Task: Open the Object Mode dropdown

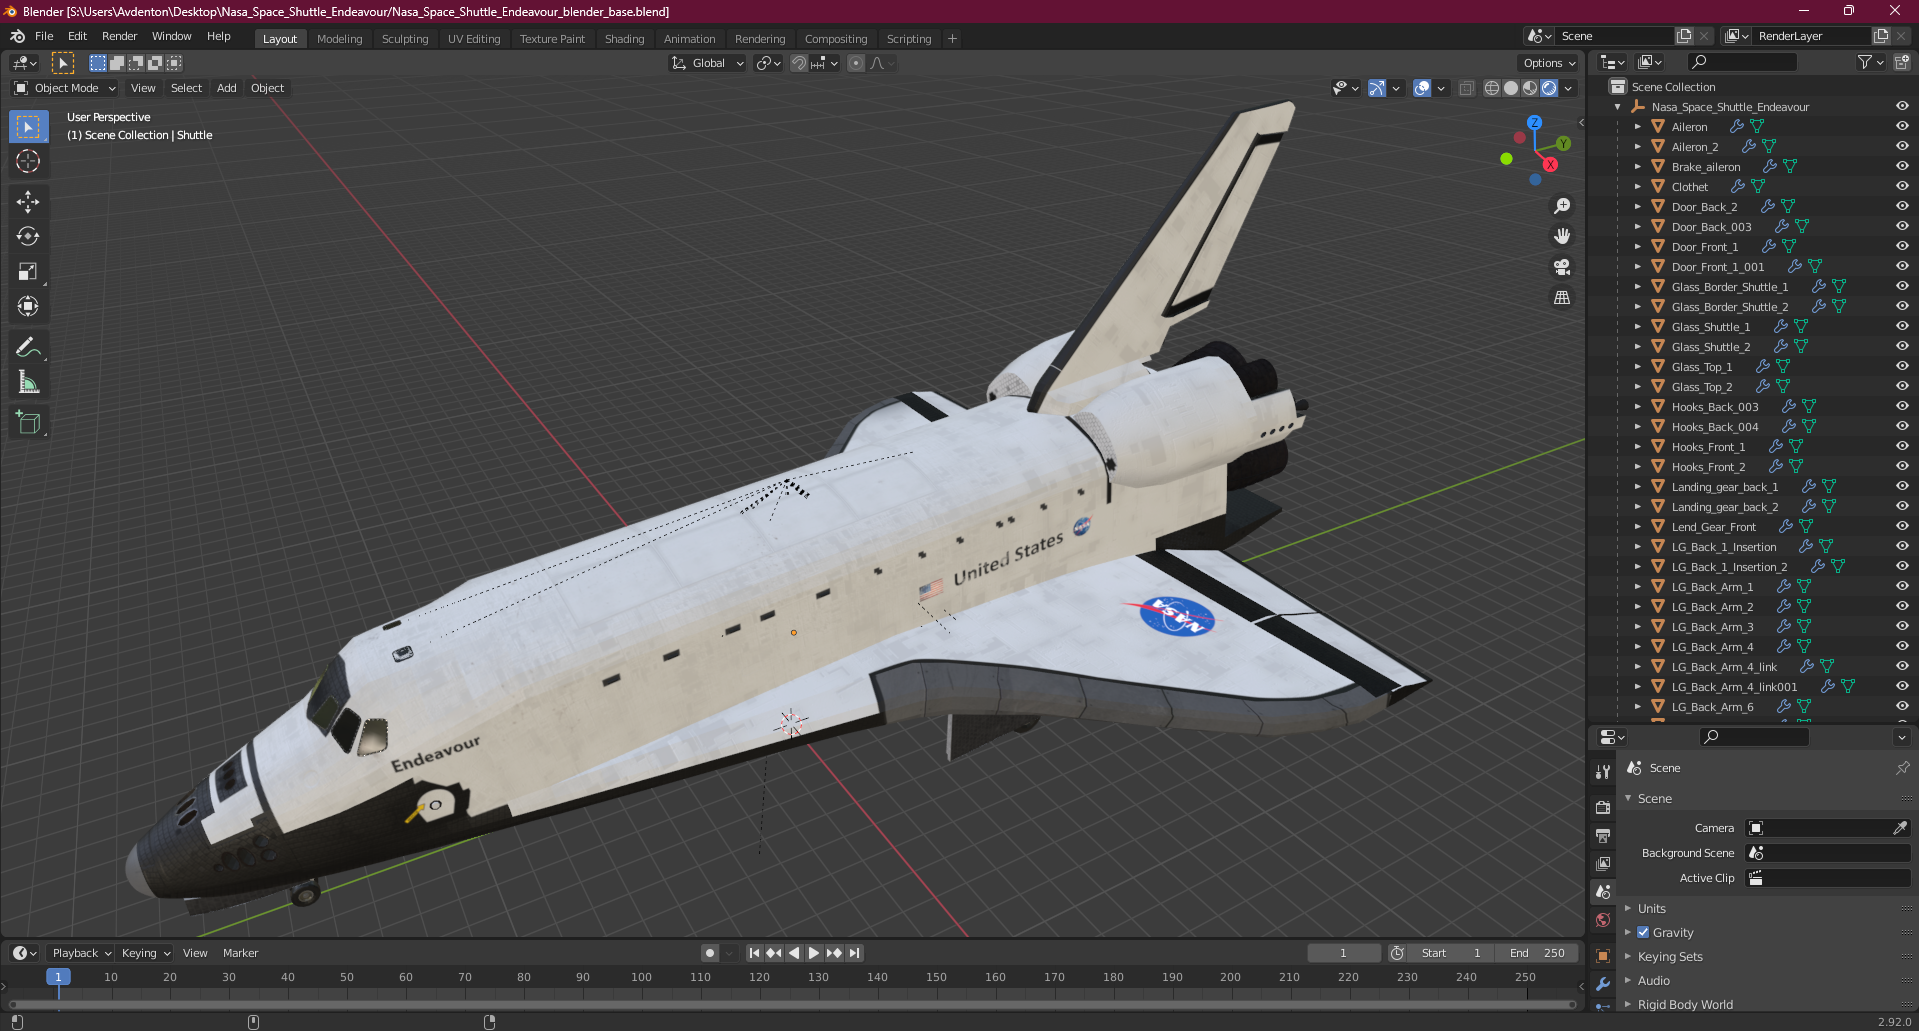Action: [65, 88]
